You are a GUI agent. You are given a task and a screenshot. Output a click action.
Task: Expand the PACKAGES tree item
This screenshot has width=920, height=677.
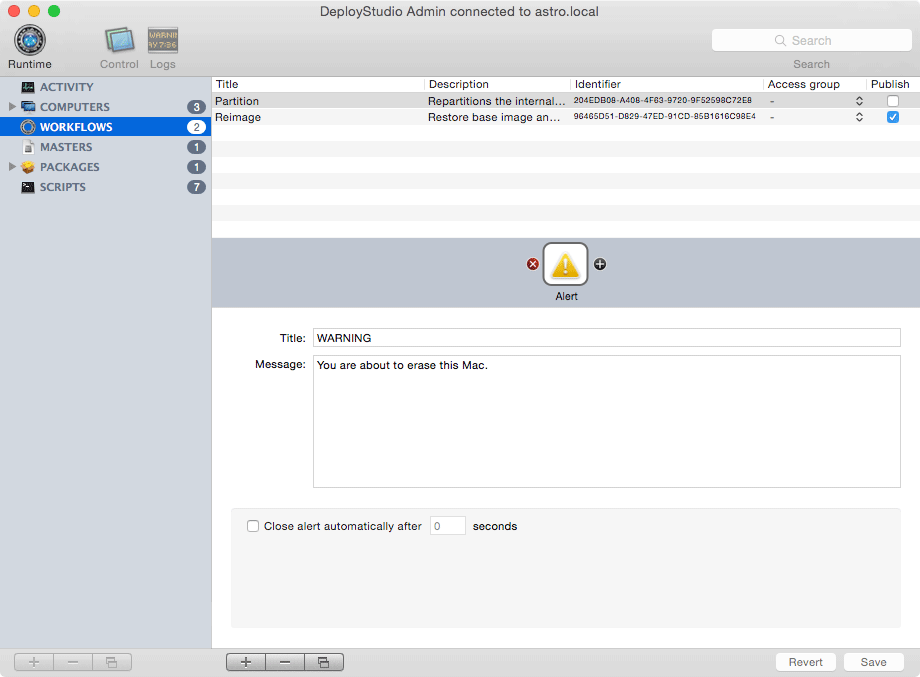pyautogui.click(x=12, y=167)
